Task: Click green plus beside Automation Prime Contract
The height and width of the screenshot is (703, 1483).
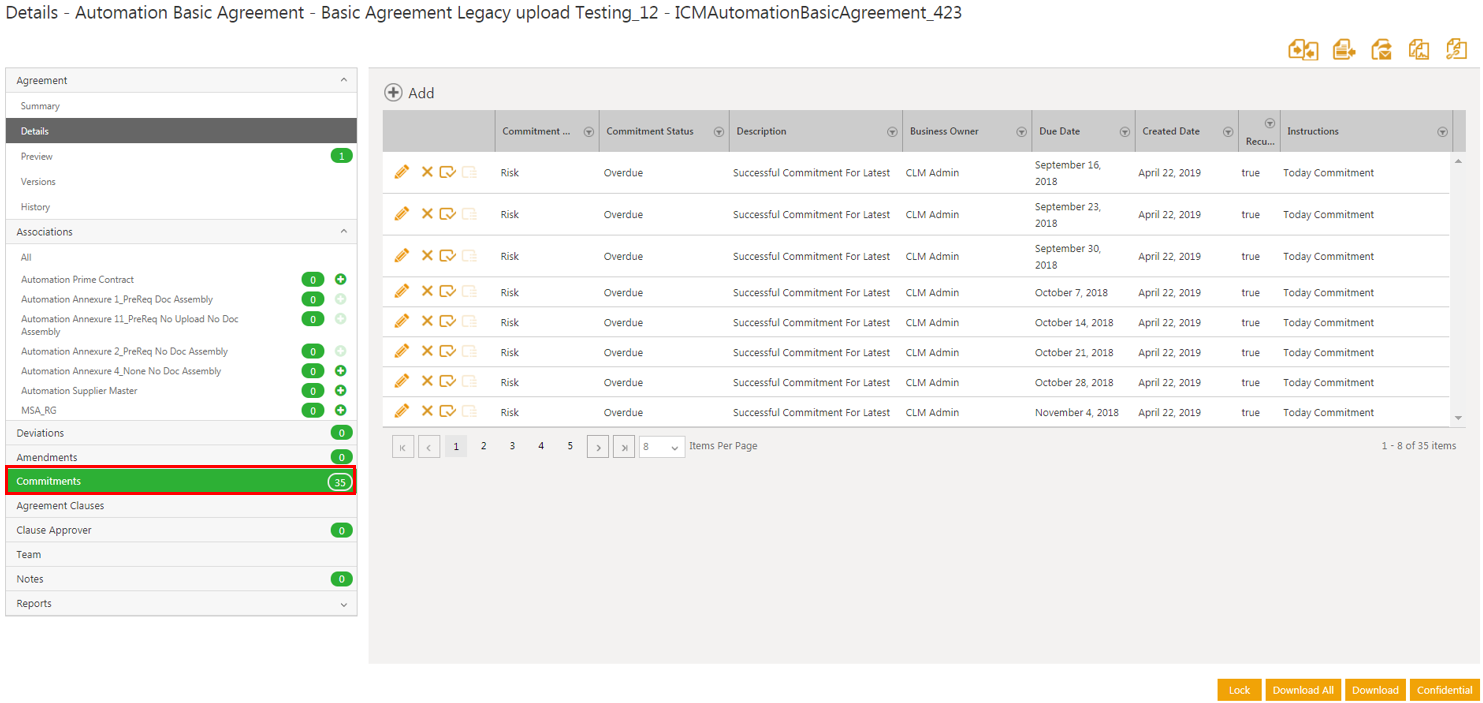Action: point(340,280)
